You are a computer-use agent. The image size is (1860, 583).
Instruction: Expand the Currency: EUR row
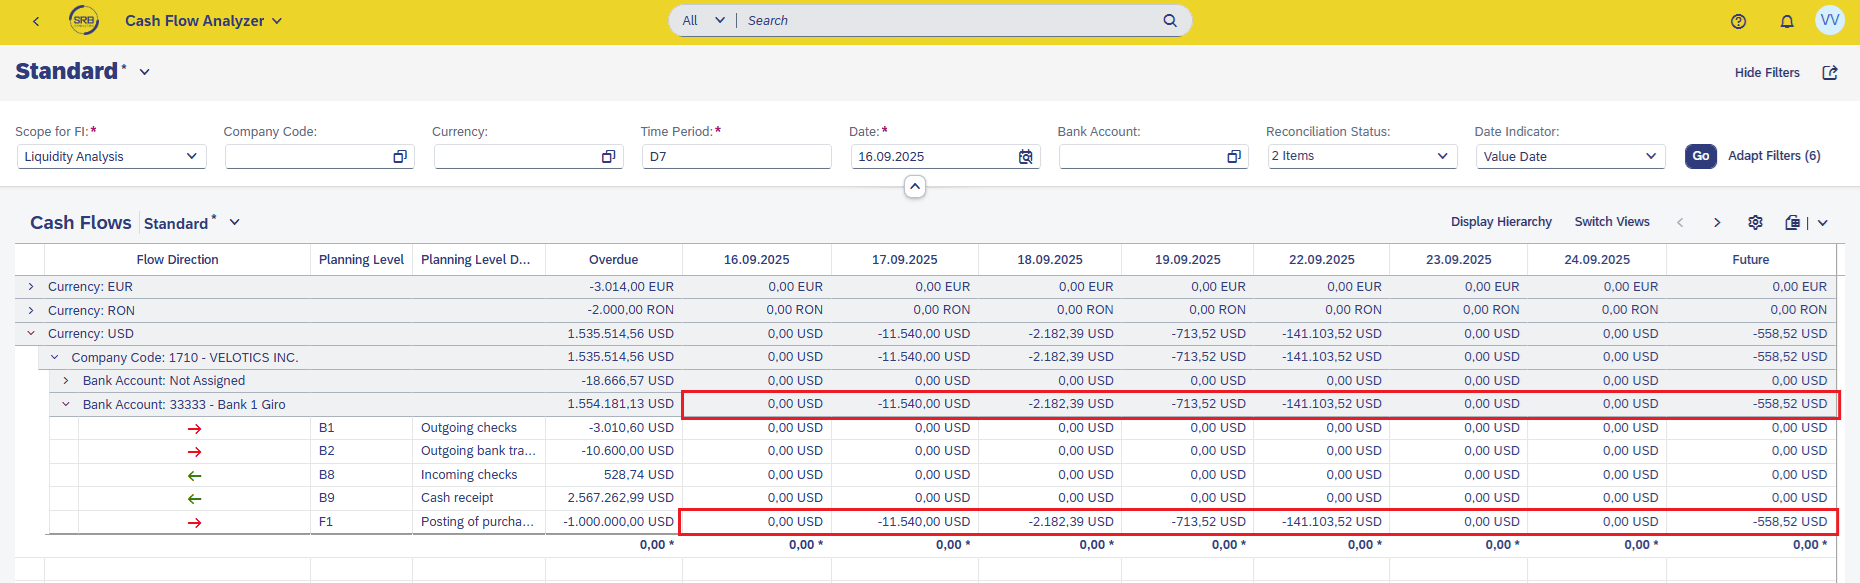pos(31,287)
